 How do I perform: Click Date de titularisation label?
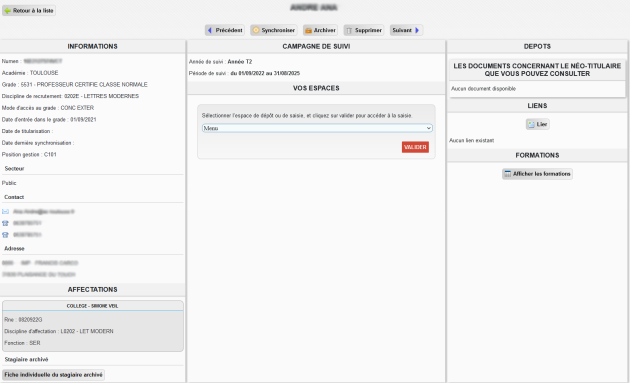(x=27, y=131)
